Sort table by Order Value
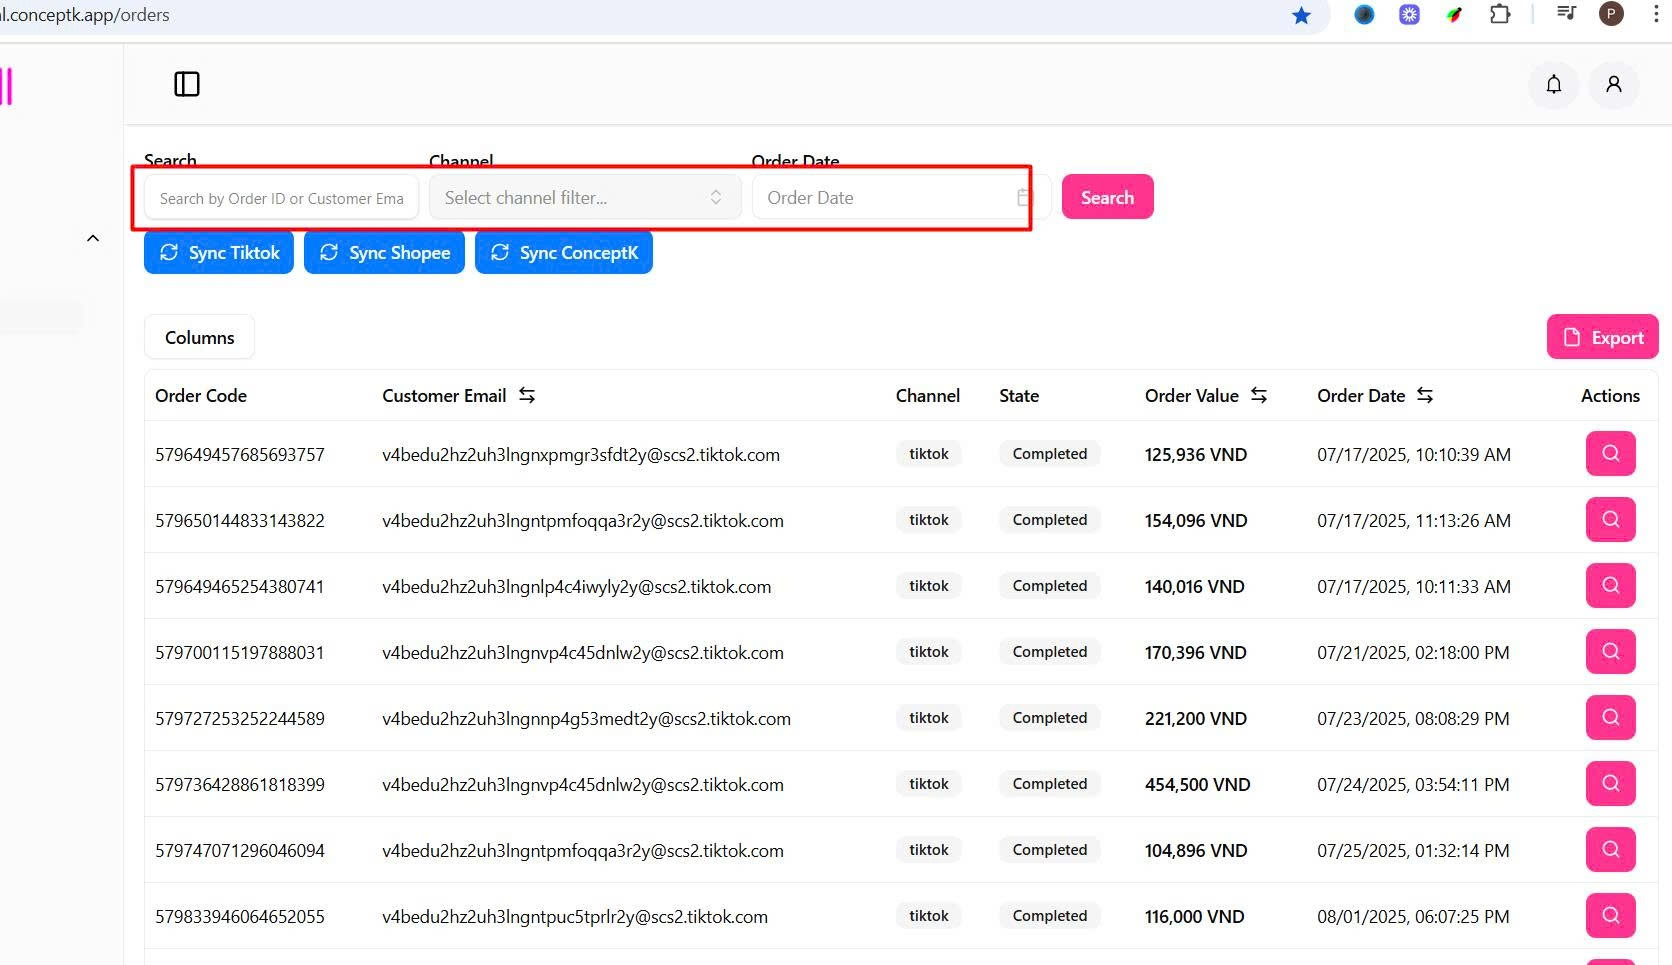The image size is (1672, 965). 1259,396
